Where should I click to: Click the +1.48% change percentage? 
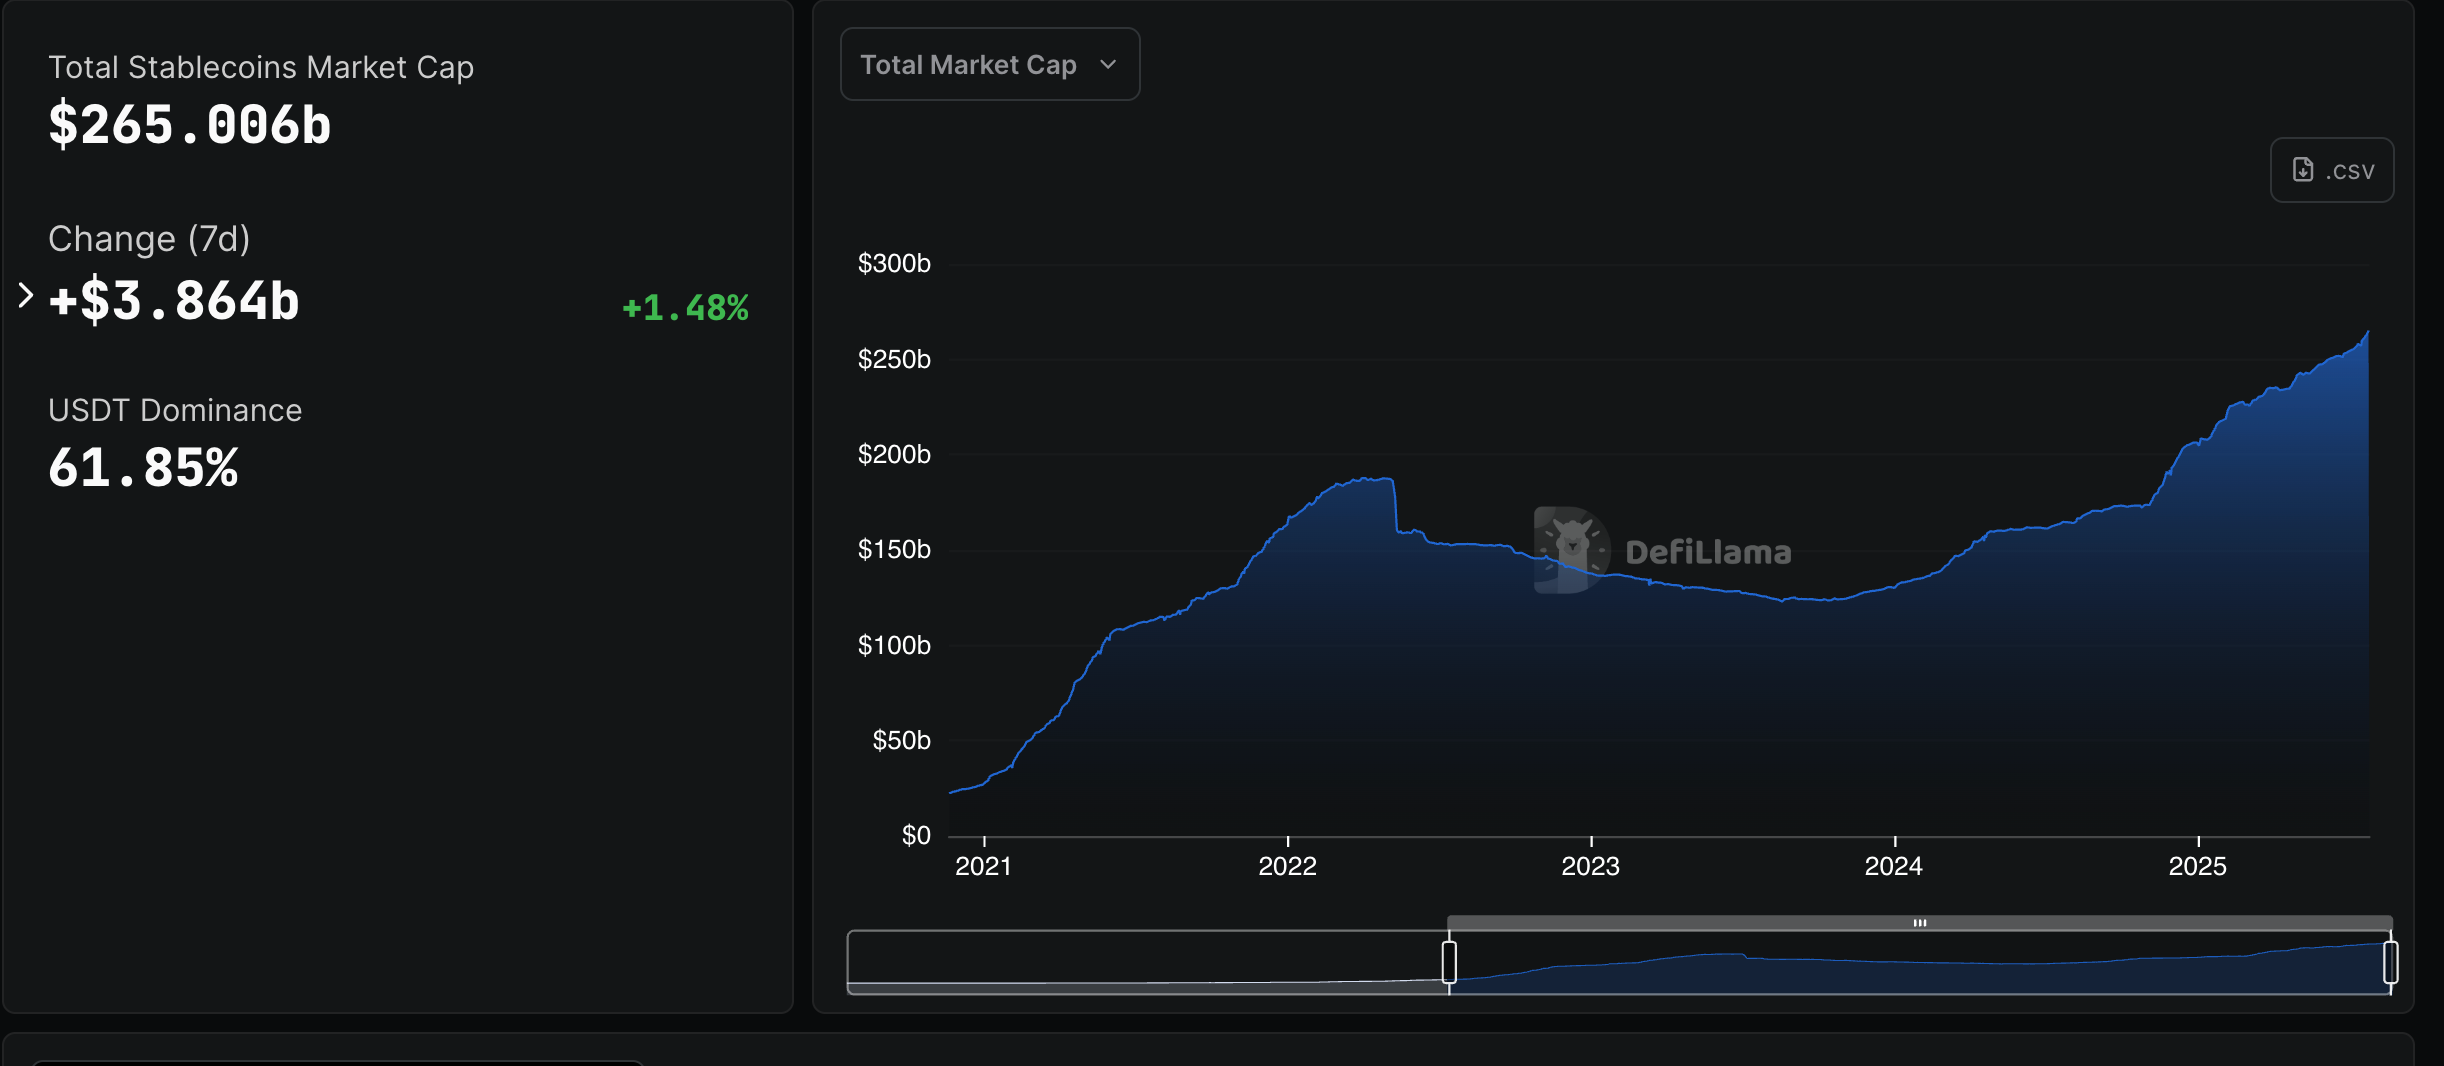click(685, 307)
